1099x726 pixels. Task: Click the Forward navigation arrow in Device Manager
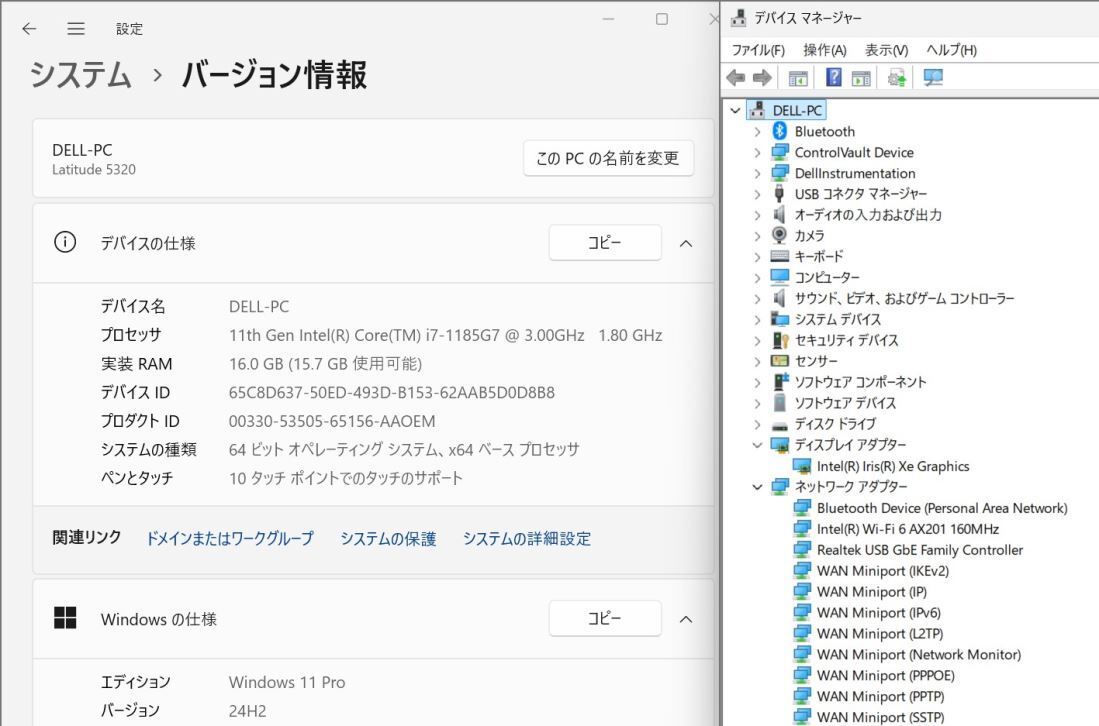[761, 77]
